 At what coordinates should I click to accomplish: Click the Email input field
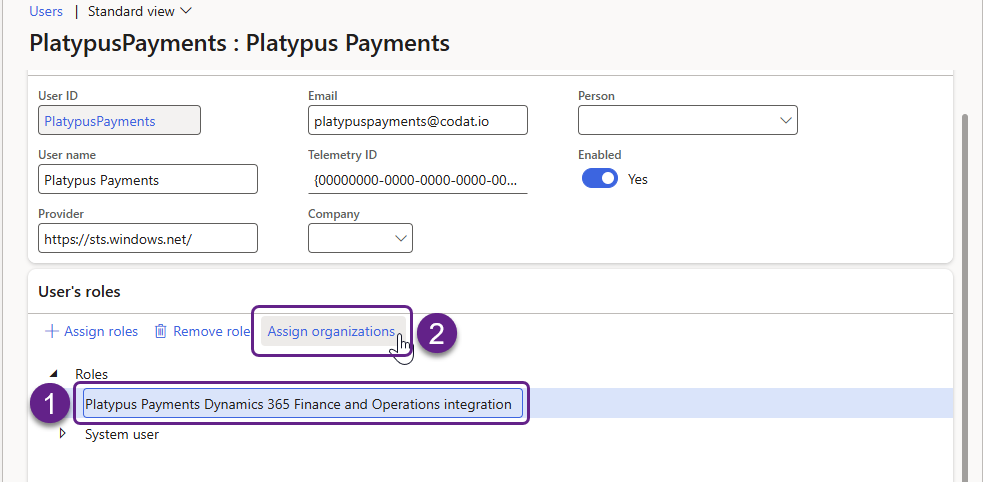point(417,121)
